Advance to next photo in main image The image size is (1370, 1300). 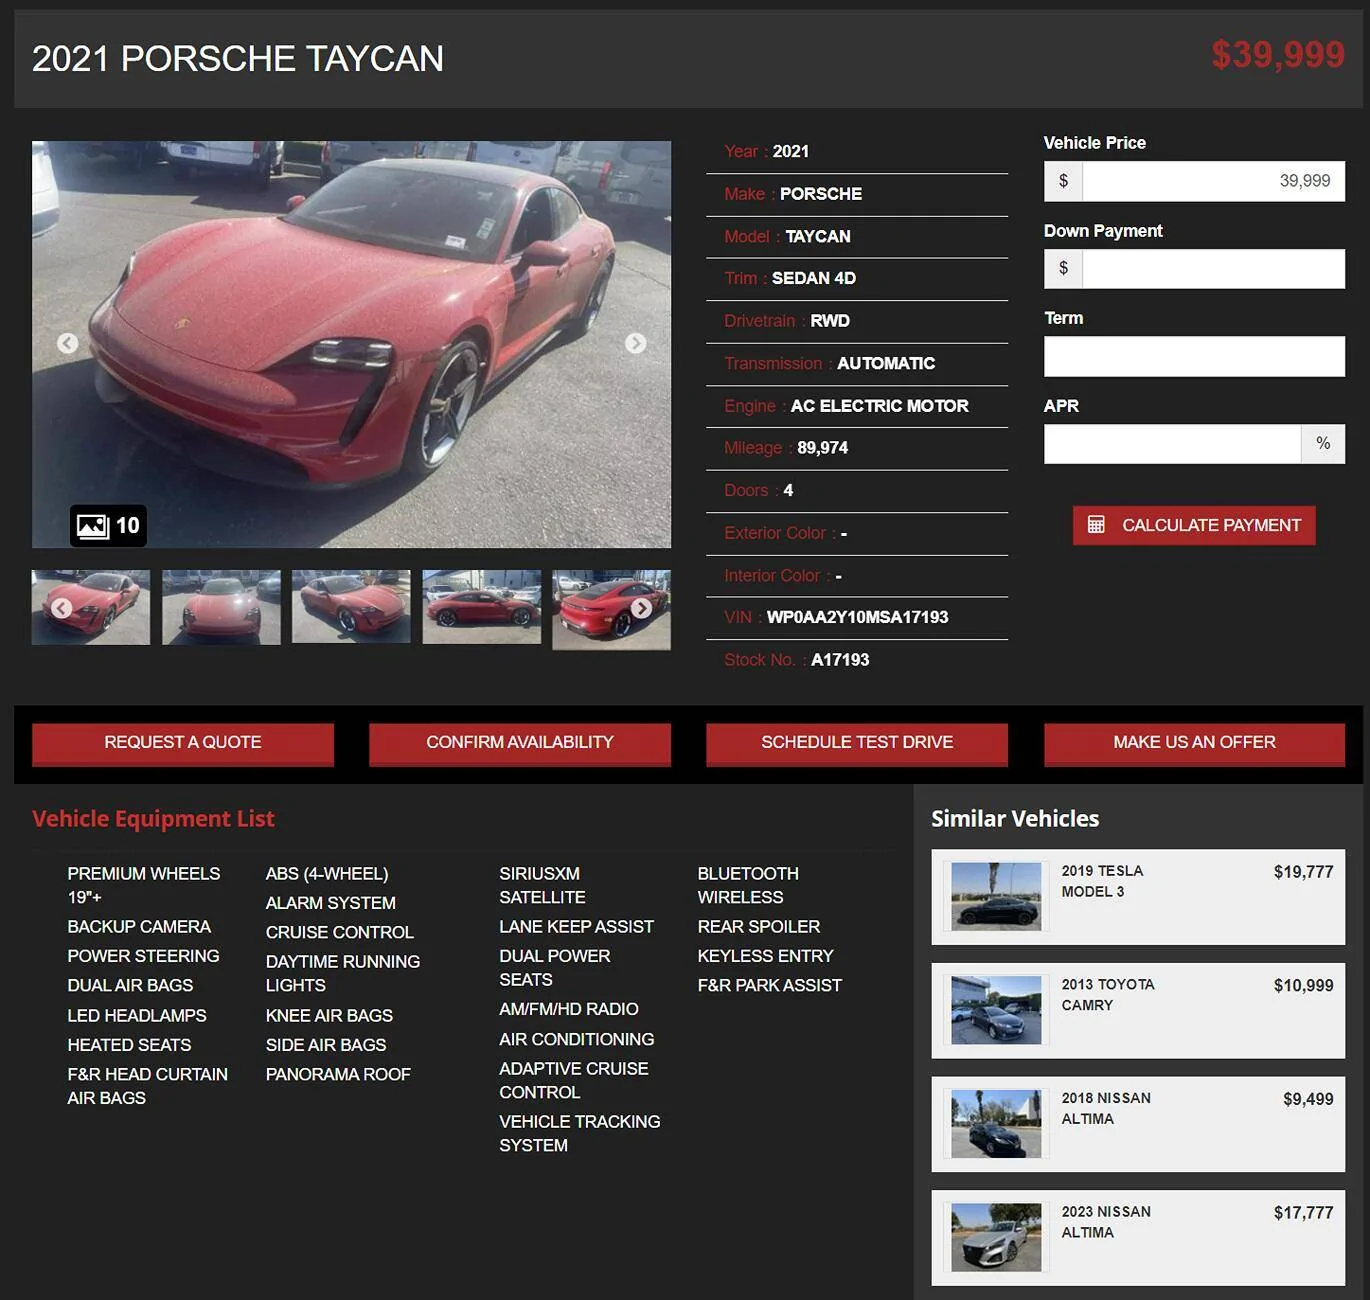pyautogui.click(x=636, y=343)
